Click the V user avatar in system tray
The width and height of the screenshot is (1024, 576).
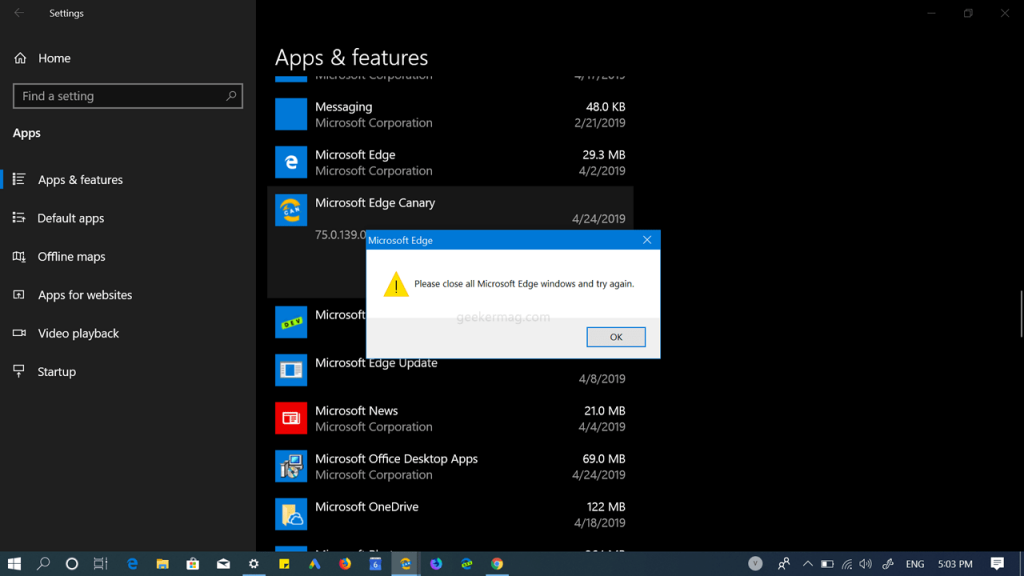point(755,564)
